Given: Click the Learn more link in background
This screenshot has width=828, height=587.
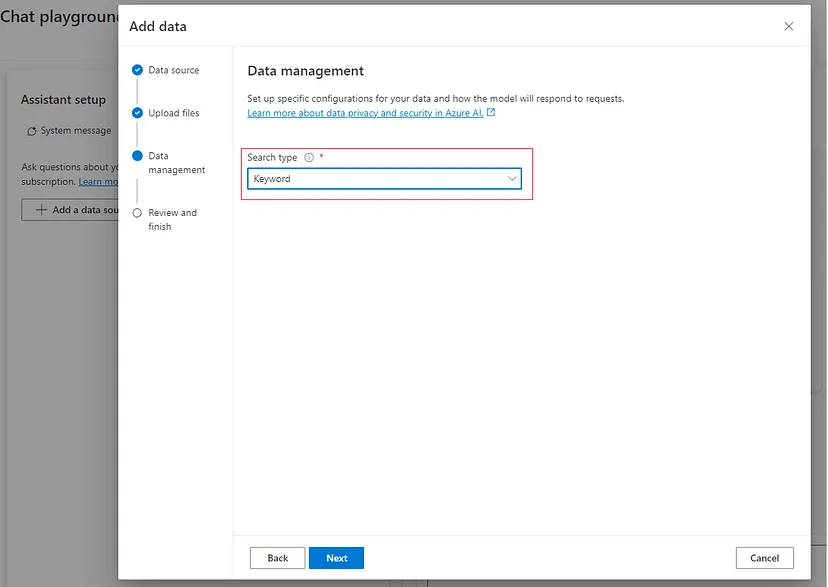Looking at the screenshot, I should coord(98,182).
